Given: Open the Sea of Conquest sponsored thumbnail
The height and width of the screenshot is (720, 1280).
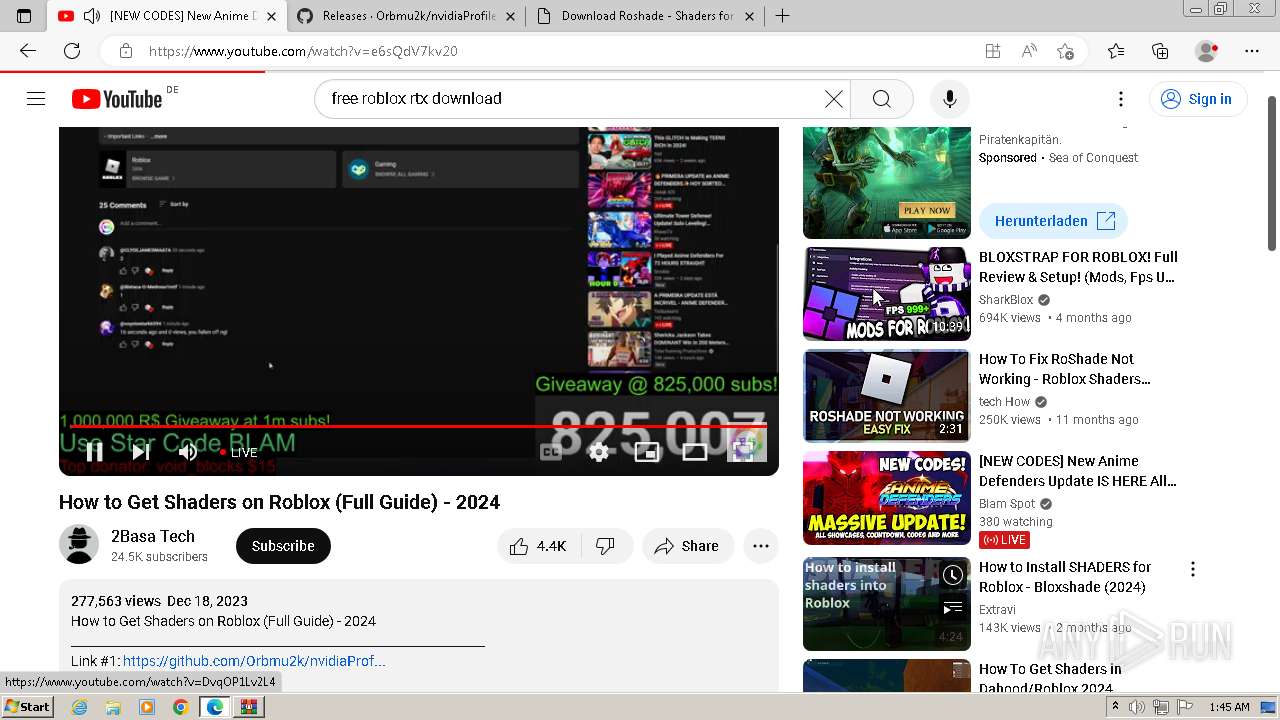Looking at the screenshot, I should click(887, 182).
